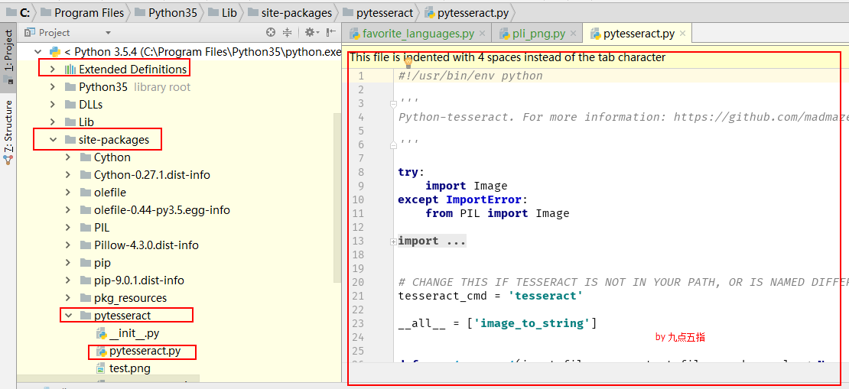Toggle the 1: Project side tool window
The width and height of the screenshot is (849, 389).
(x=8, y=52)
